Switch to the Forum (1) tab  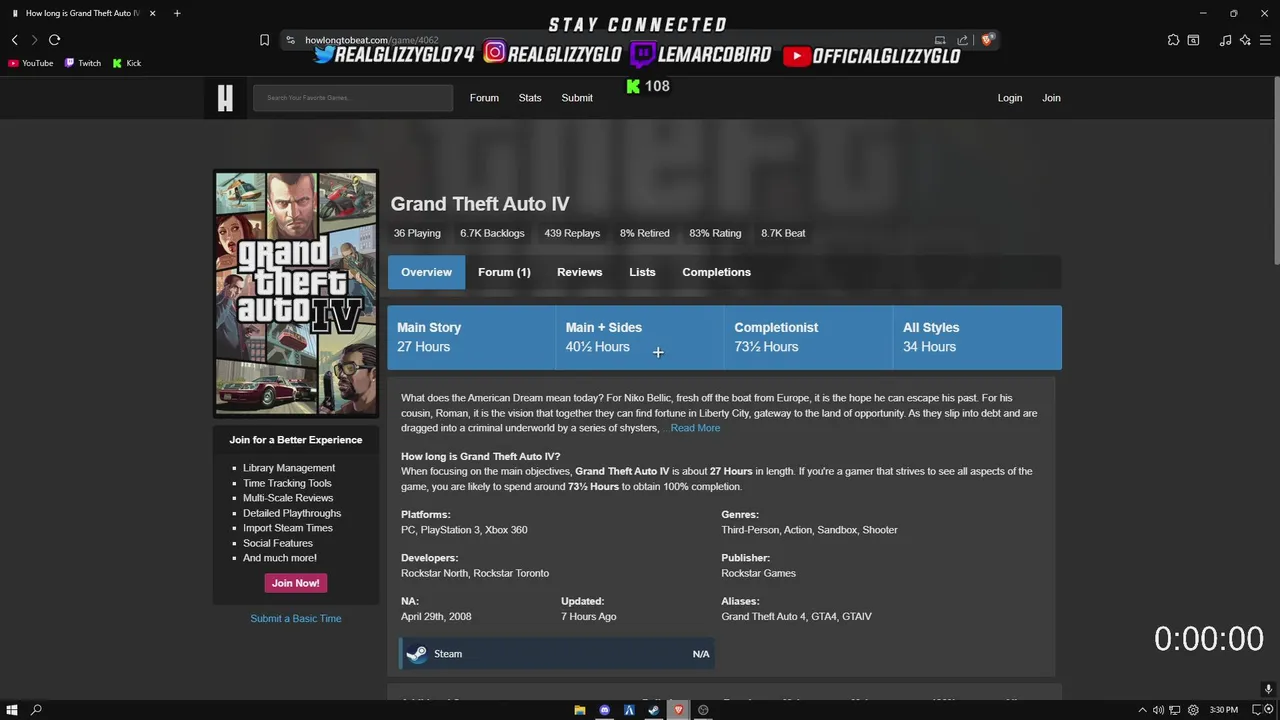[504, 272]
